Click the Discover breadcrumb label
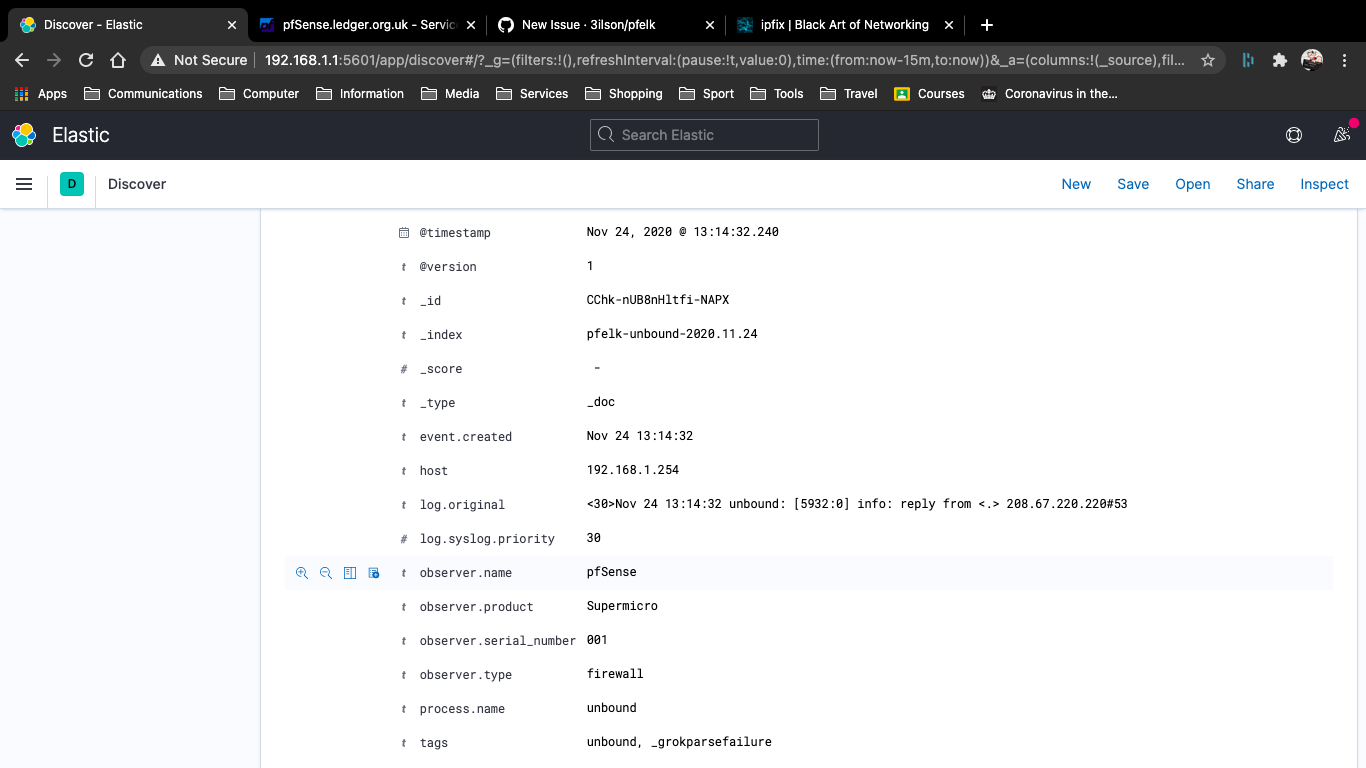1366x768 pixels. pyautogui.click(x=137, y=184)
